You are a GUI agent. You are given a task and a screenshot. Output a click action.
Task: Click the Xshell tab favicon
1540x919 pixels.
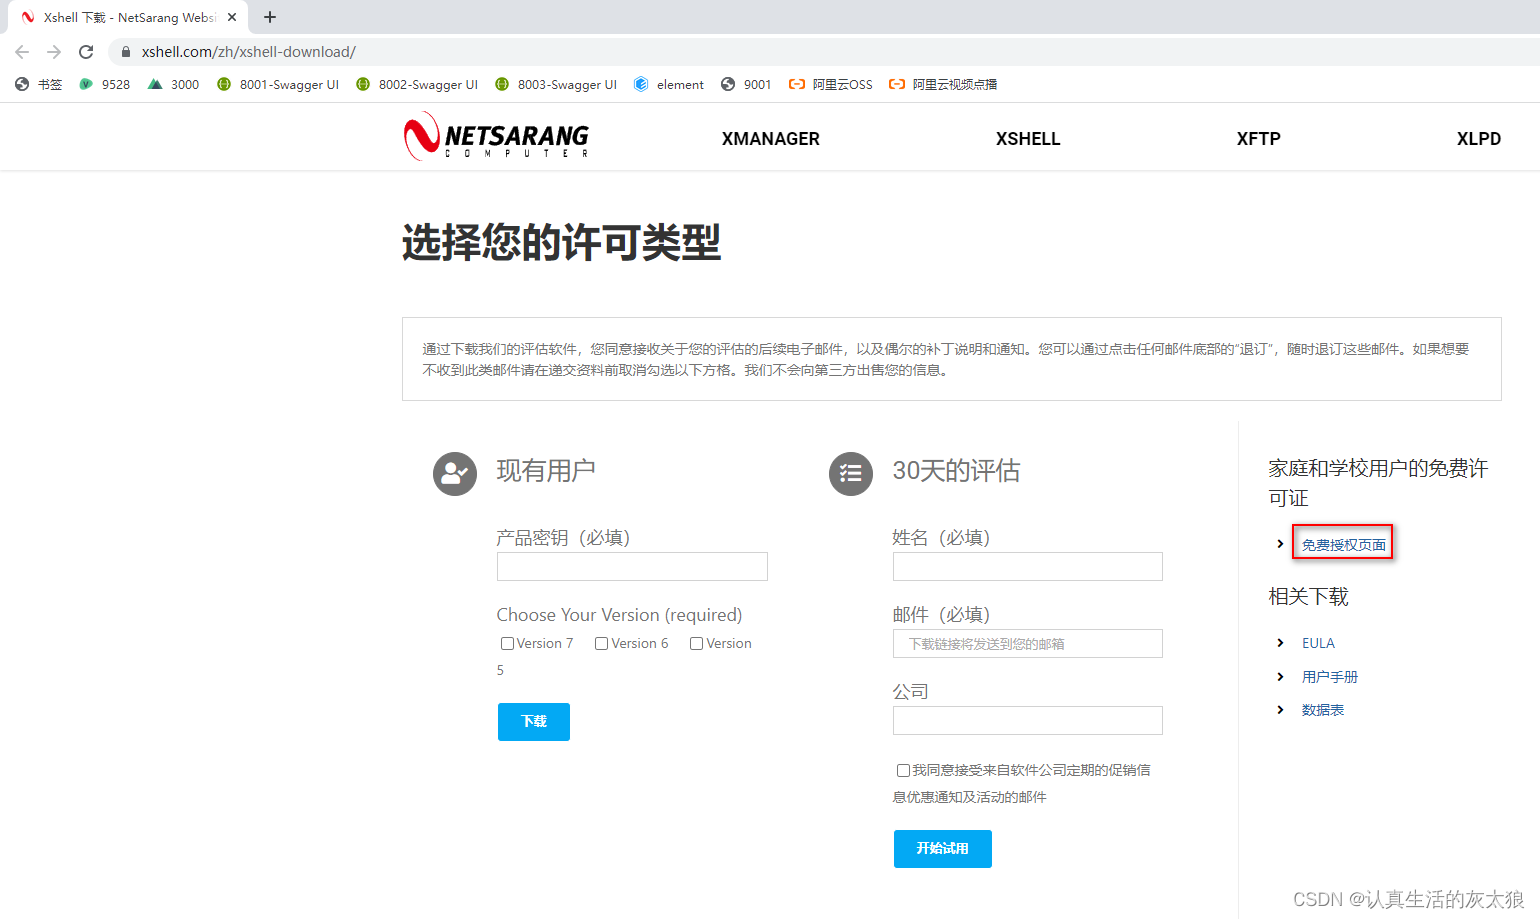28,17
